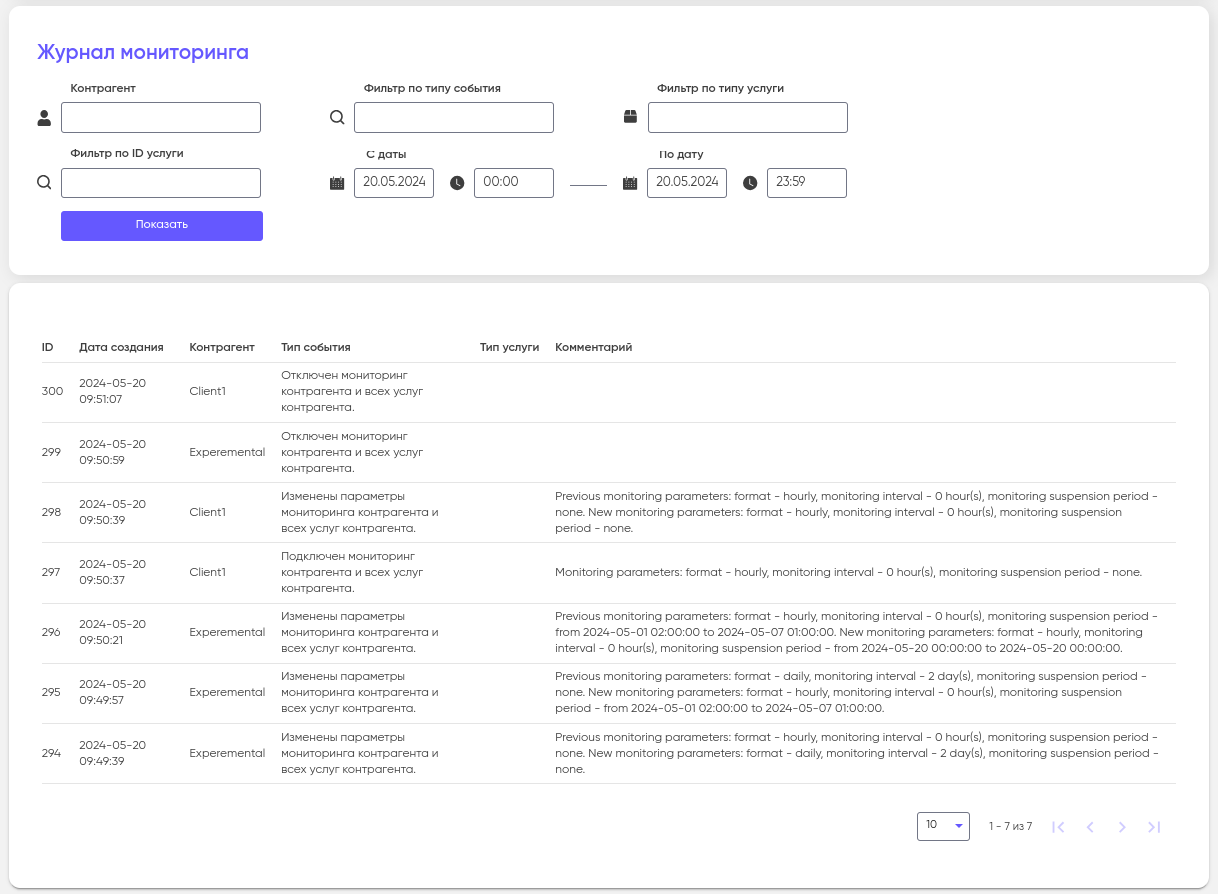Click the clock icon next to 23:59

[750, 183]
